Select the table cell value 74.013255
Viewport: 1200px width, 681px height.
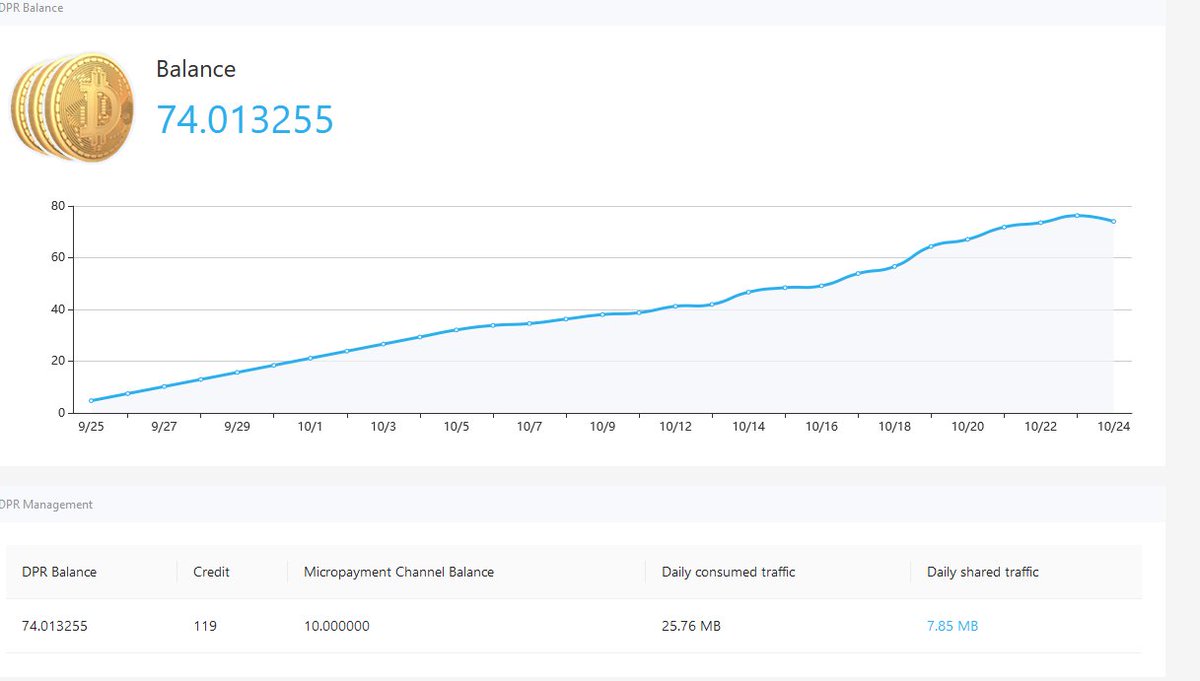pos(55,626)
